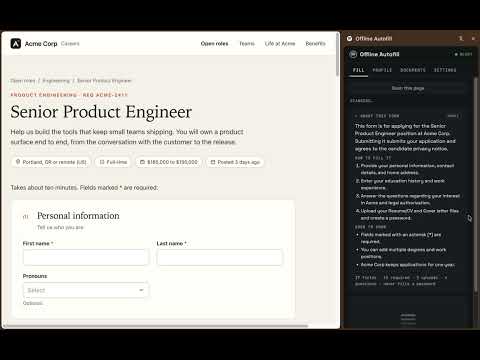
Task: Click the salary icon beside $165,000 to $190,000
Action: click(142, 162)
